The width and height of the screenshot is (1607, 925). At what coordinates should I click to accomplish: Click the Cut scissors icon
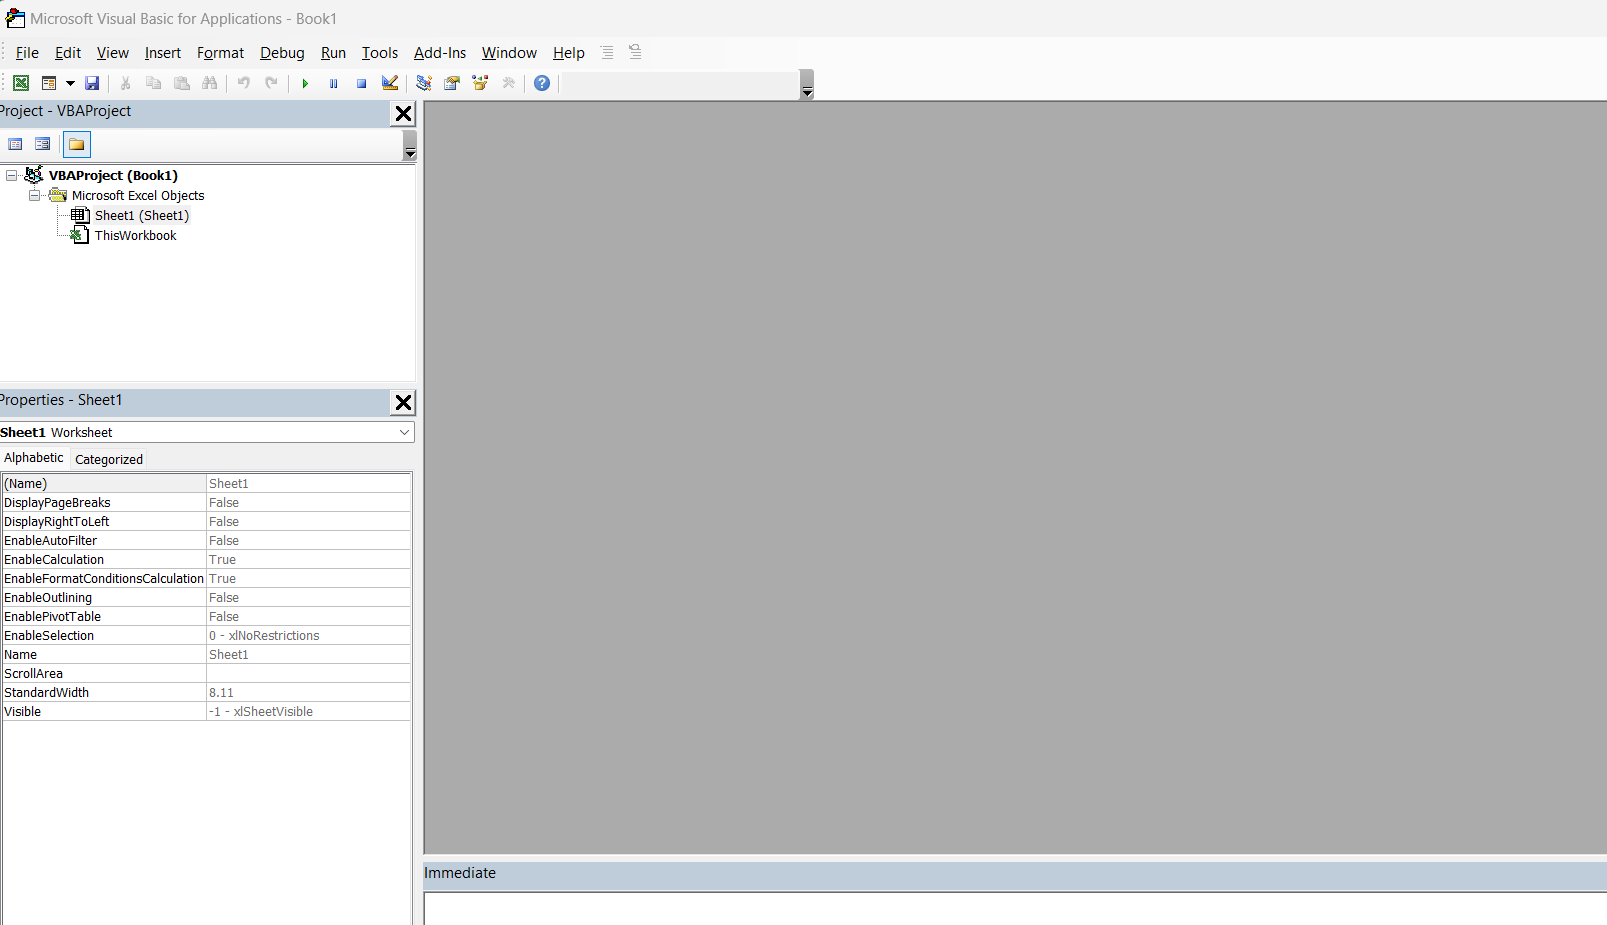(126, 83)
